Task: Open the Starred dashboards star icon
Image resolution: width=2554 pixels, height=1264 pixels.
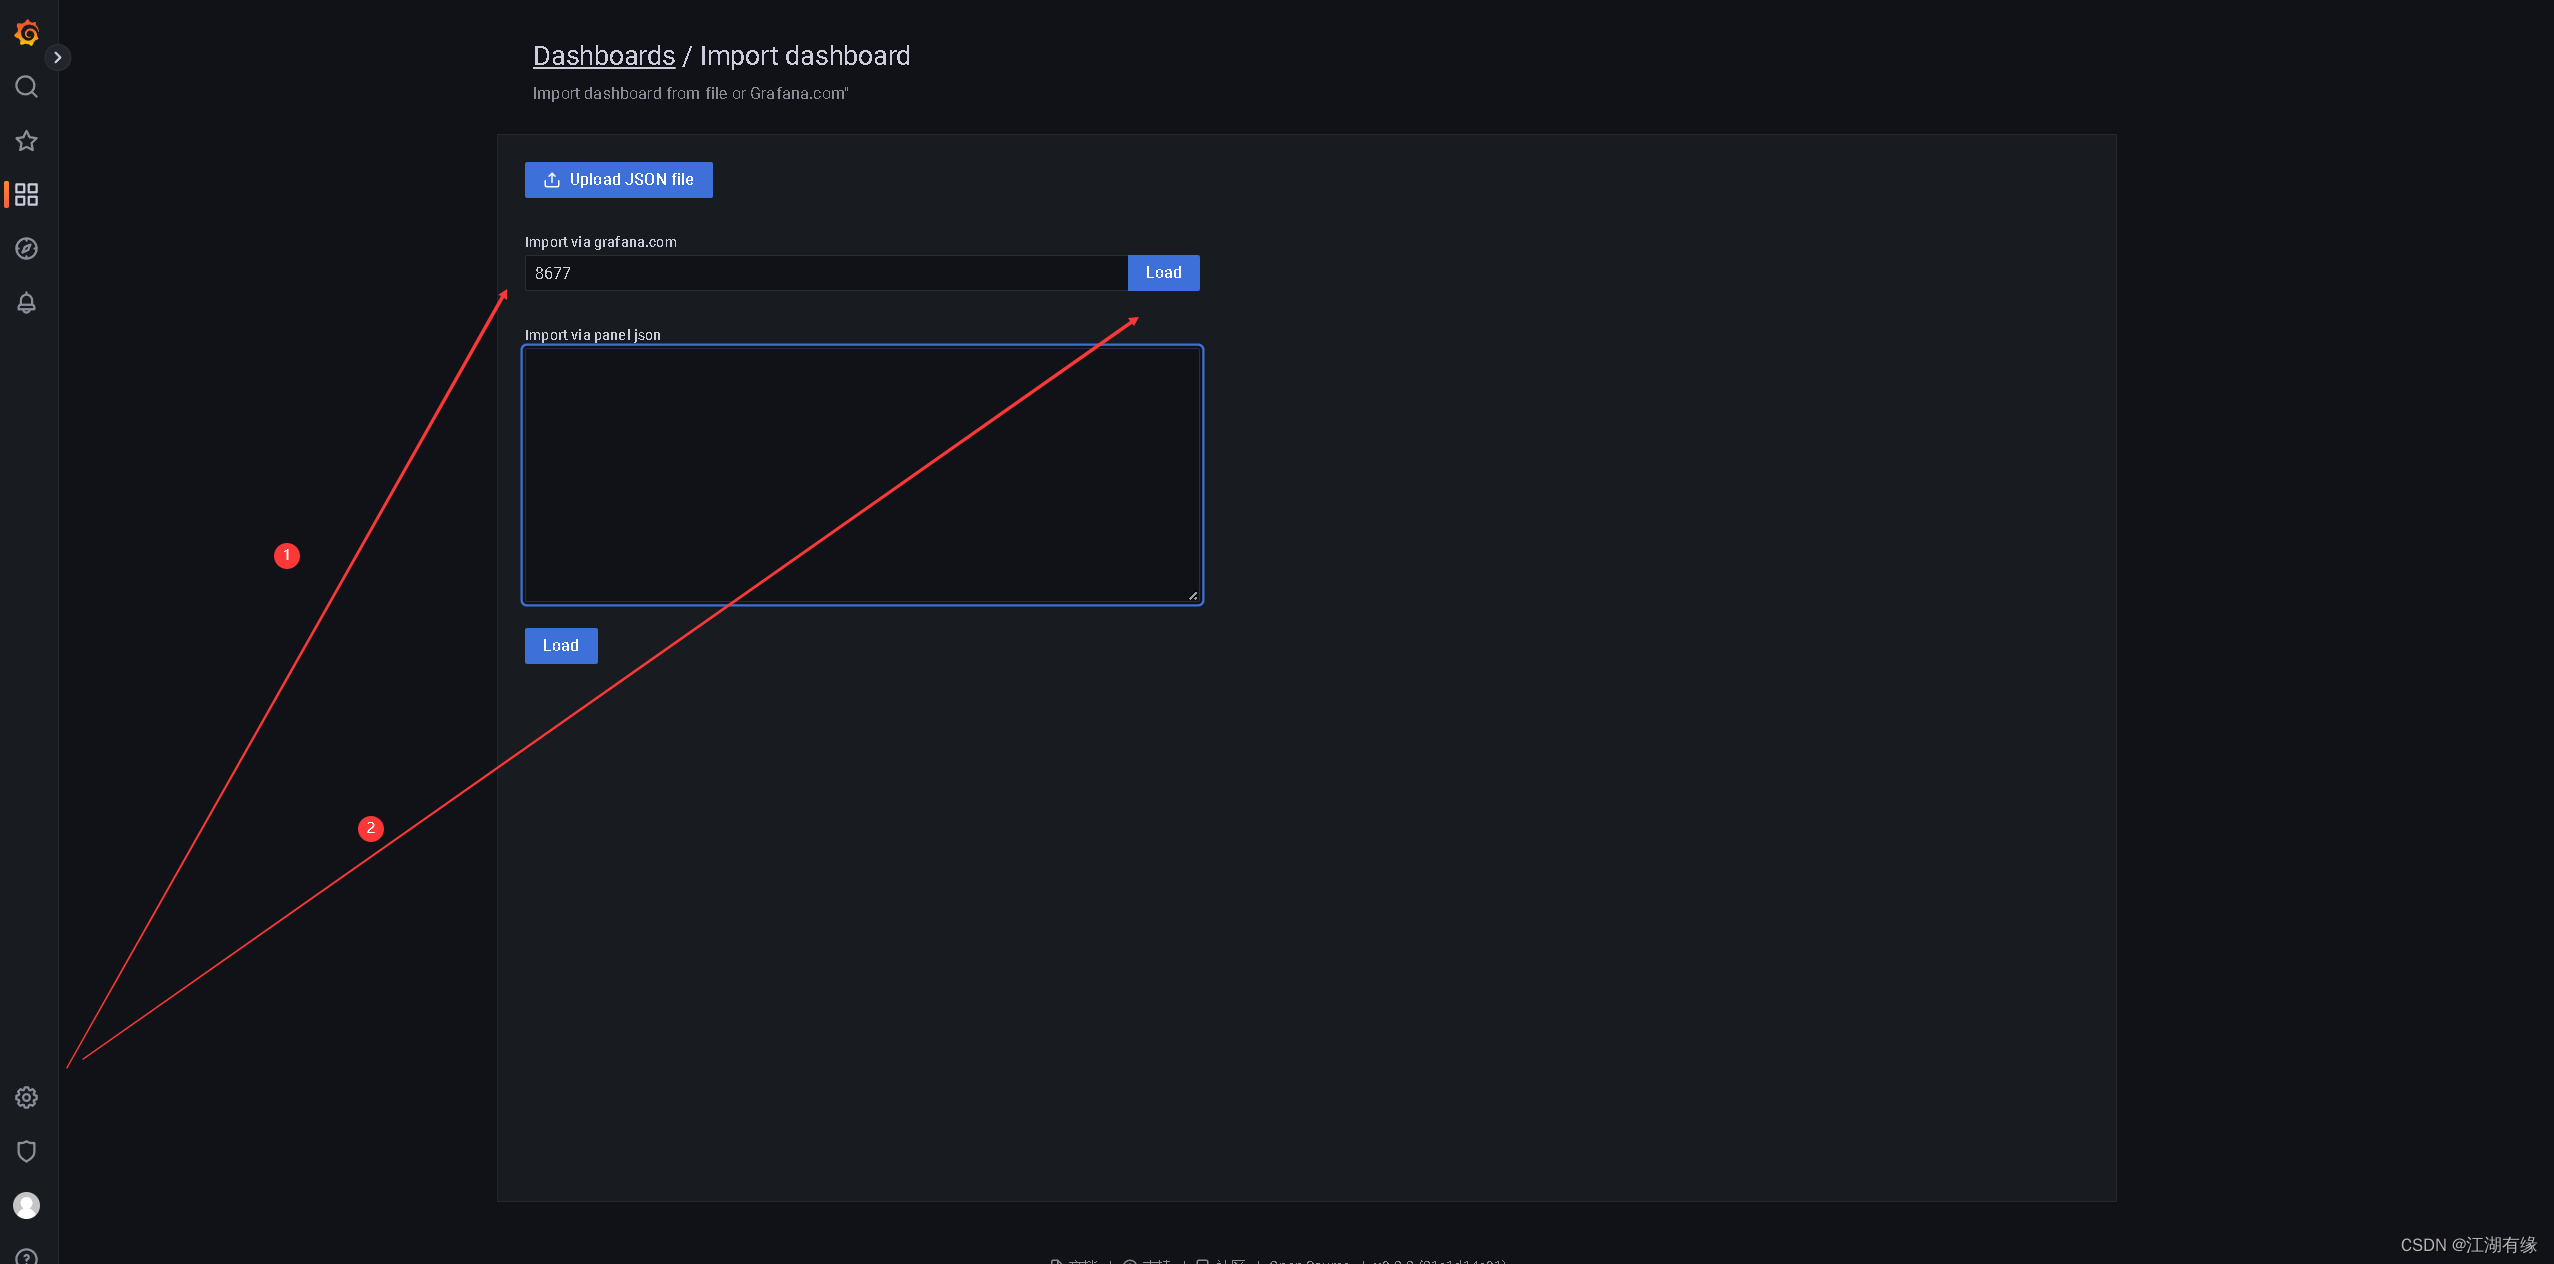Action: (x=27, y=141)
